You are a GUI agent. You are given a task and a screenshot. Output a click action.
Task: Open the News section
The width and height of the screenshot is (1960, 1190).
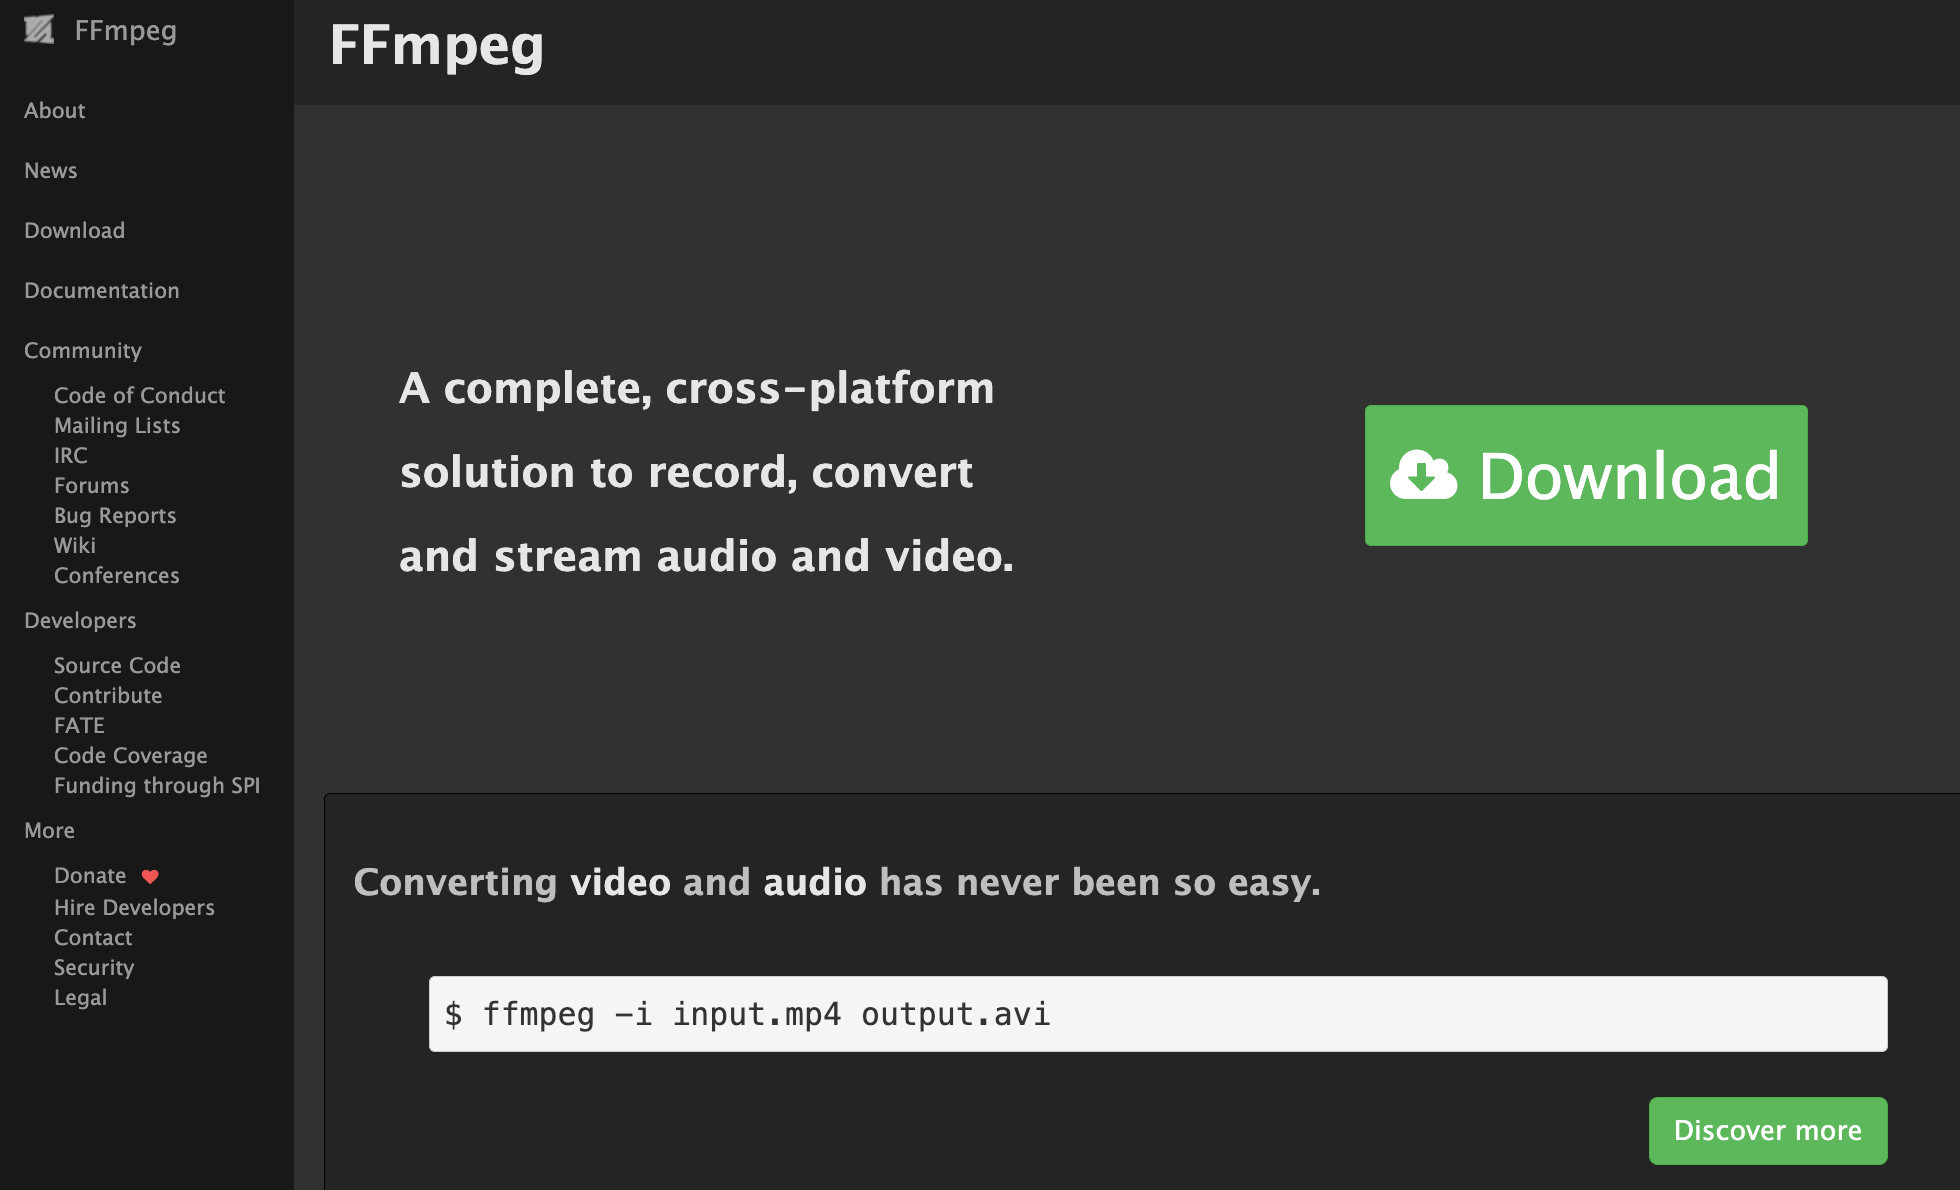(x=51, y=170)
